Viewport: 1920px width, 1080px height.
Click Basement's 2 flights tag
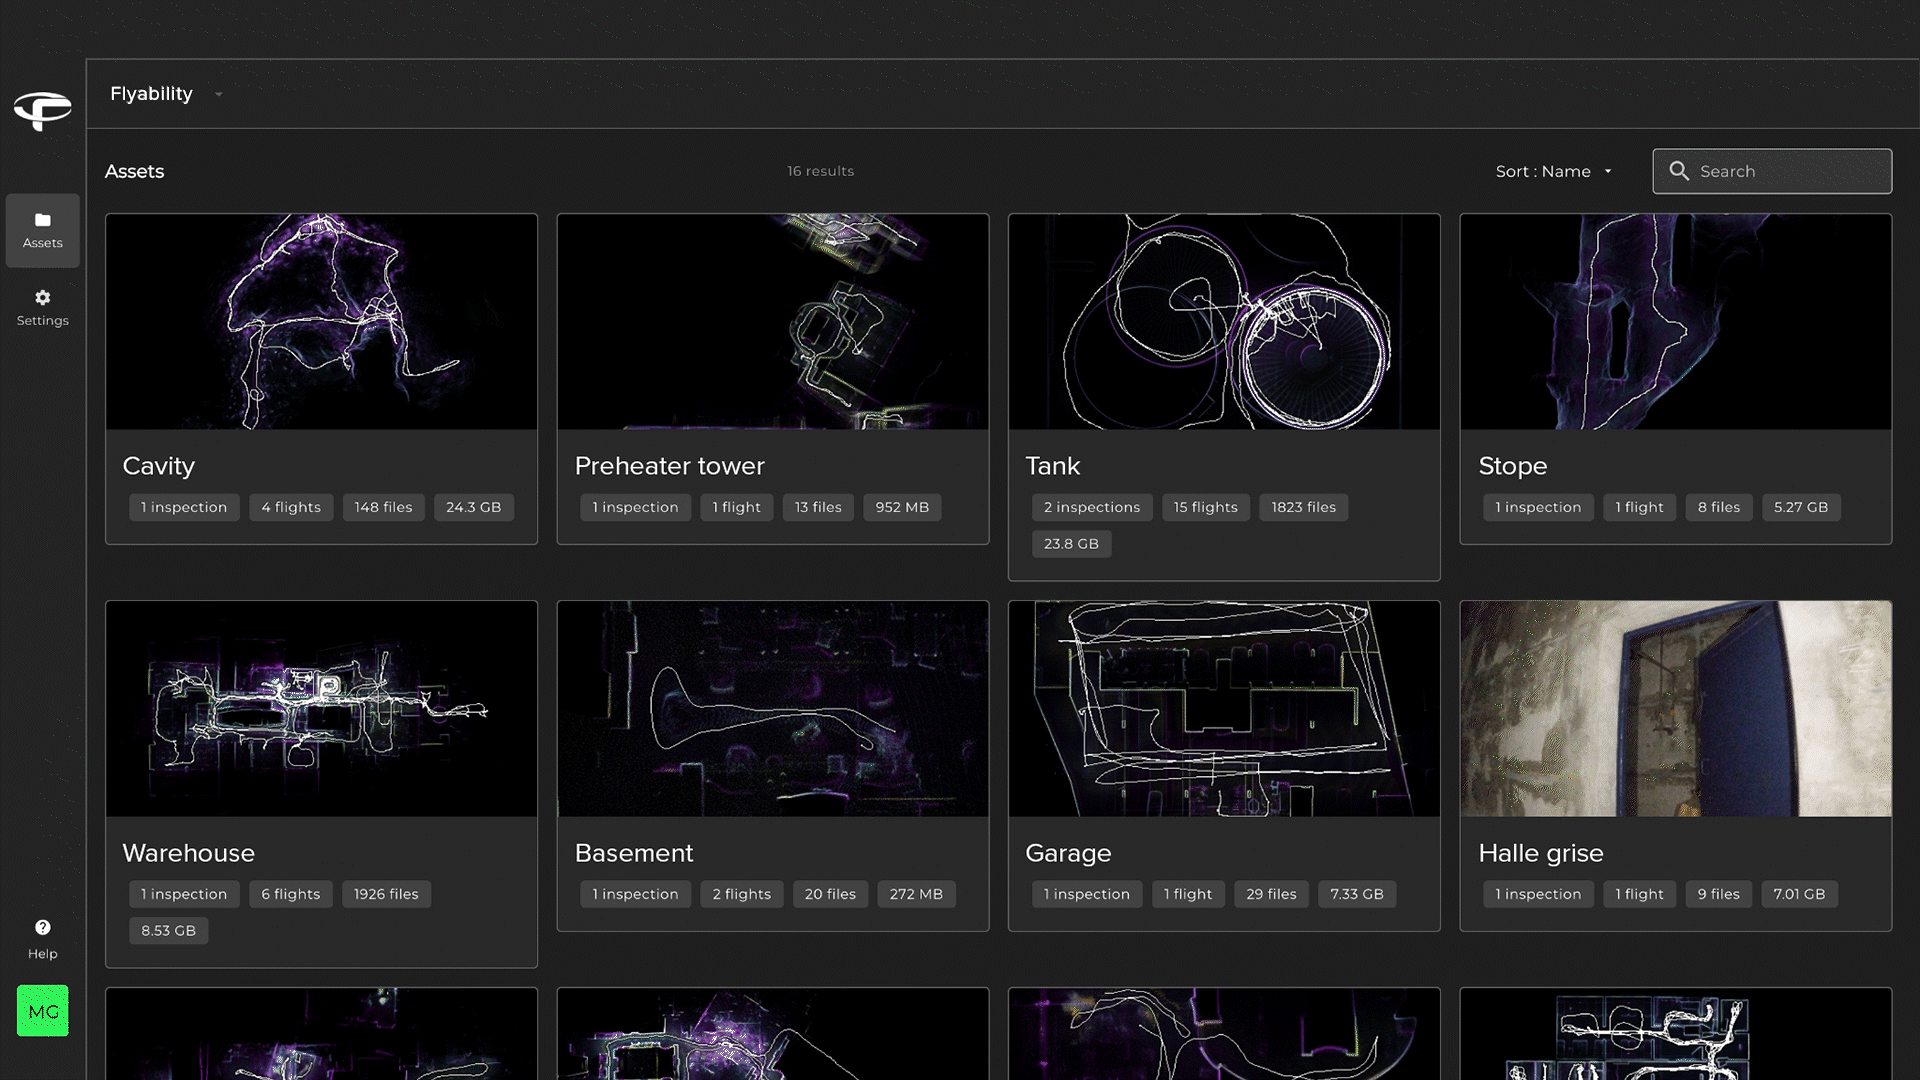(x=741, y=894)
